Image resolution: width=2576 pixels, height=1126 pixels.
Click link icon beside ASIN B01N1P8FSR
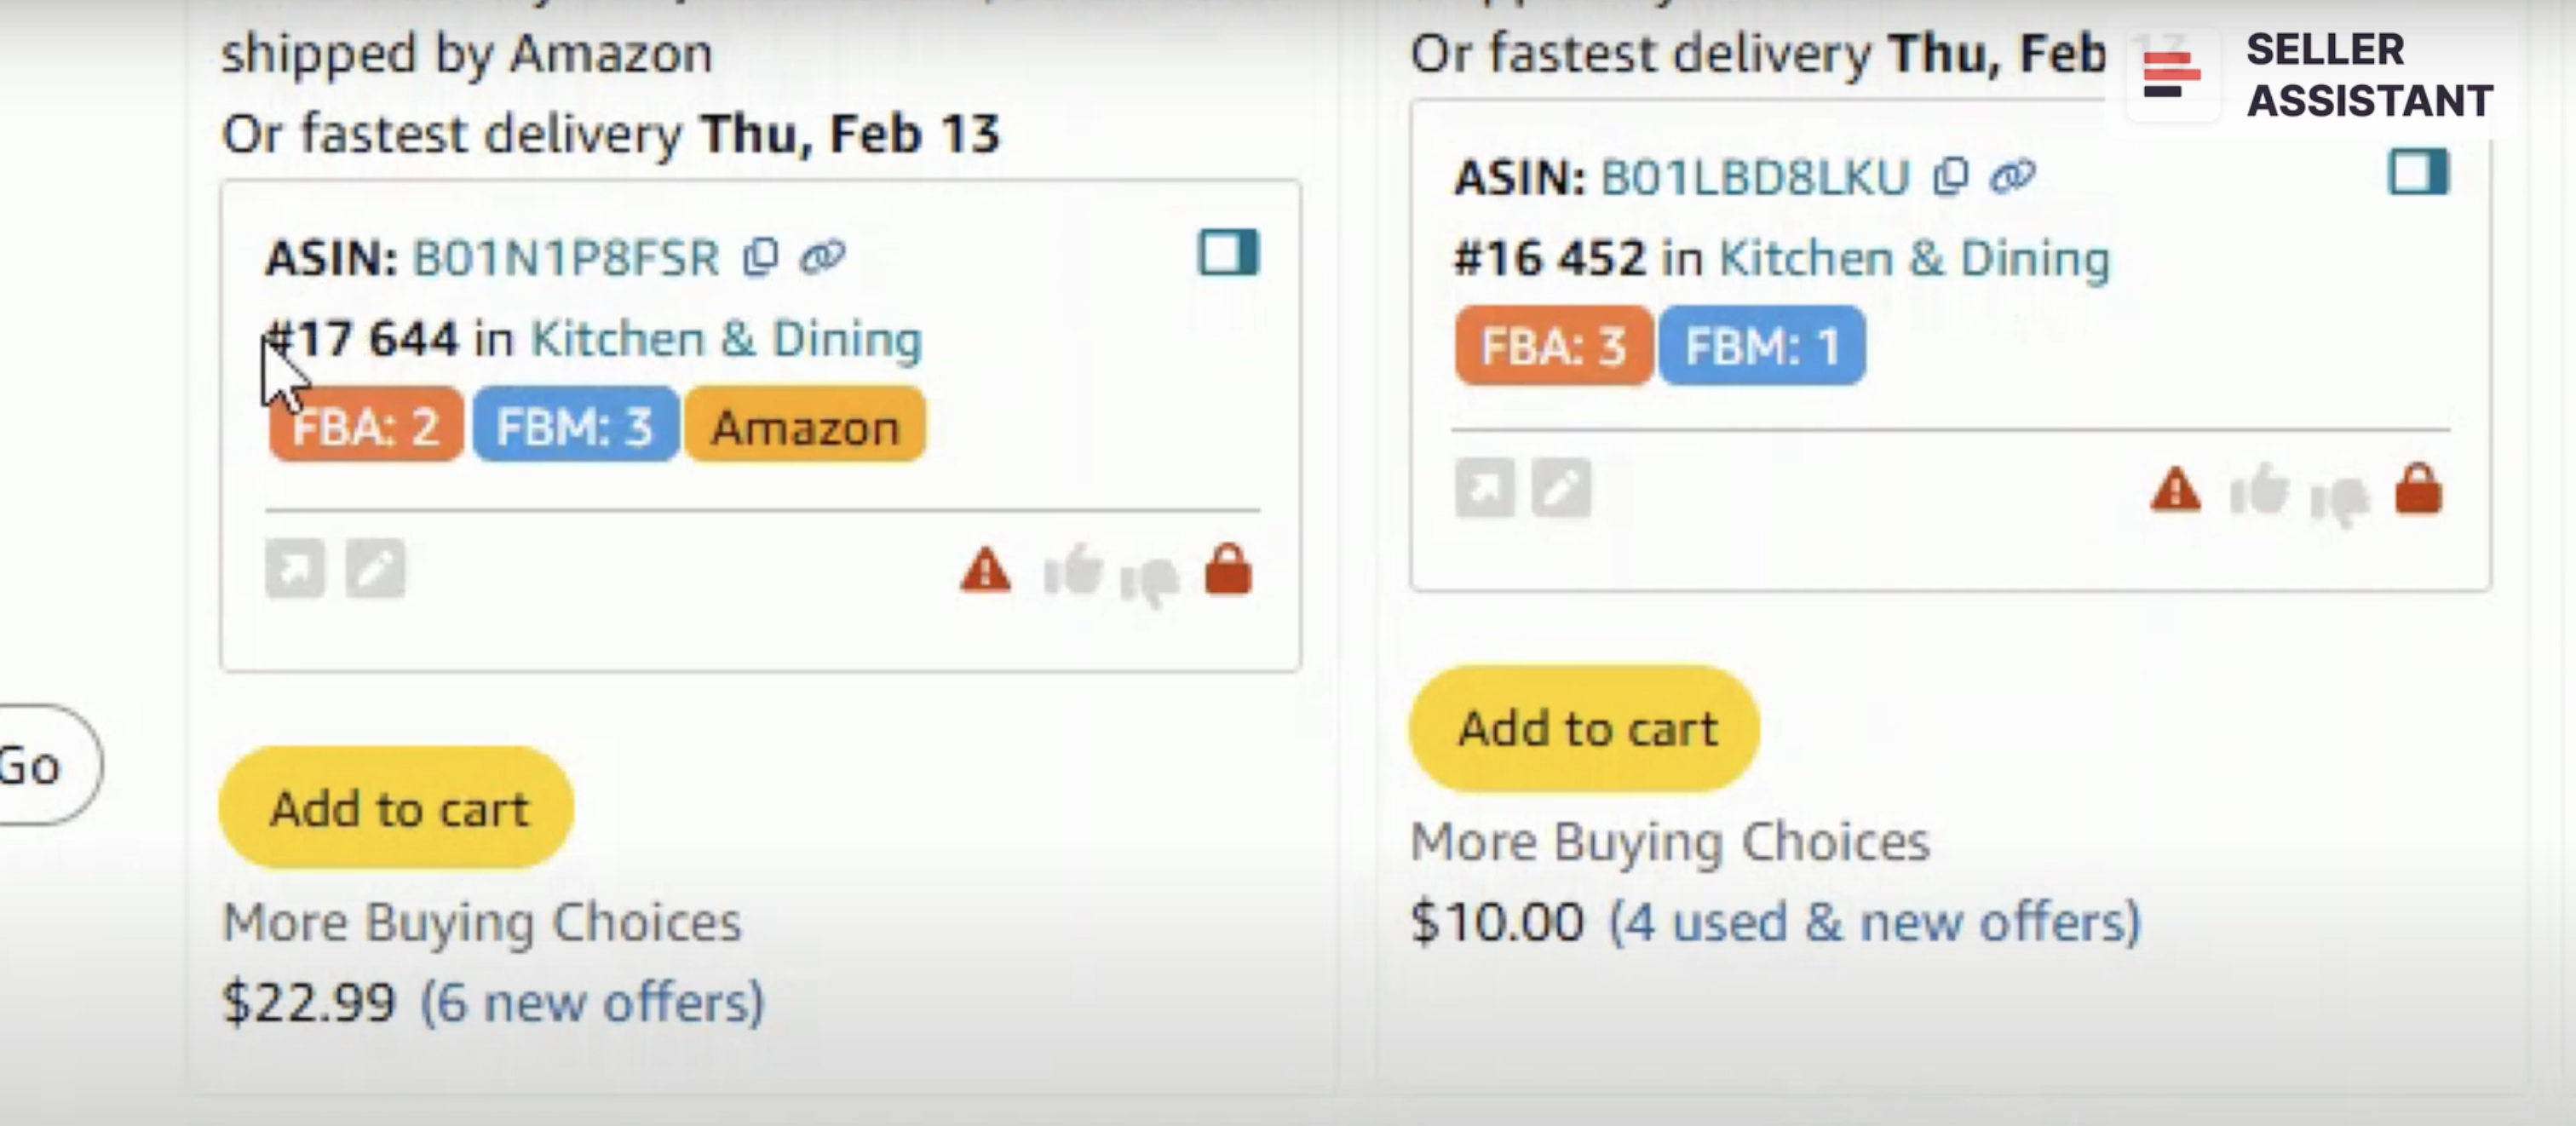pos(822,257)
